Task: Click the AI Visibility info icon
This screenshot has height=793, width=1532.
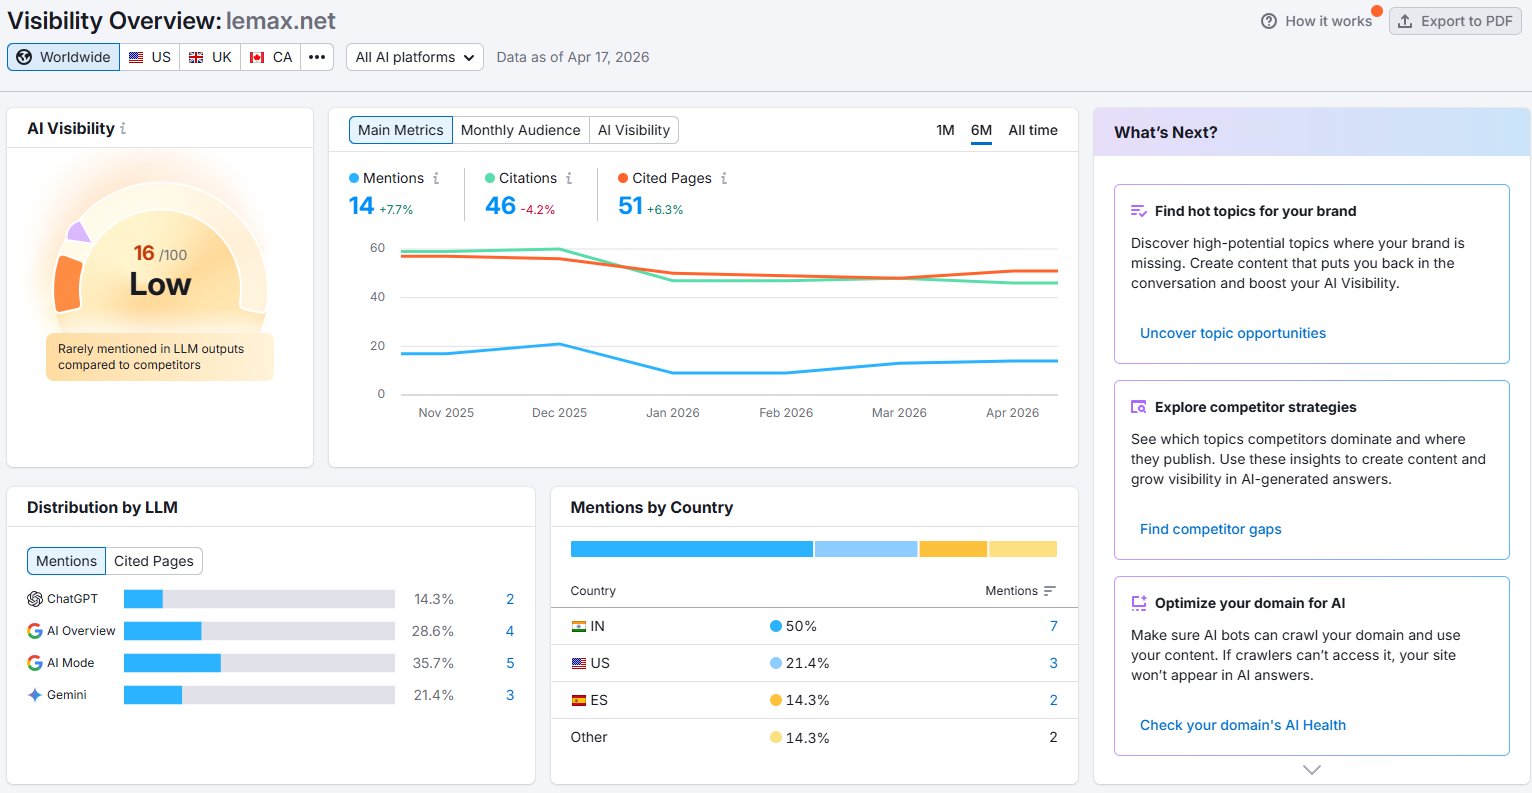Action: point(123,129)
